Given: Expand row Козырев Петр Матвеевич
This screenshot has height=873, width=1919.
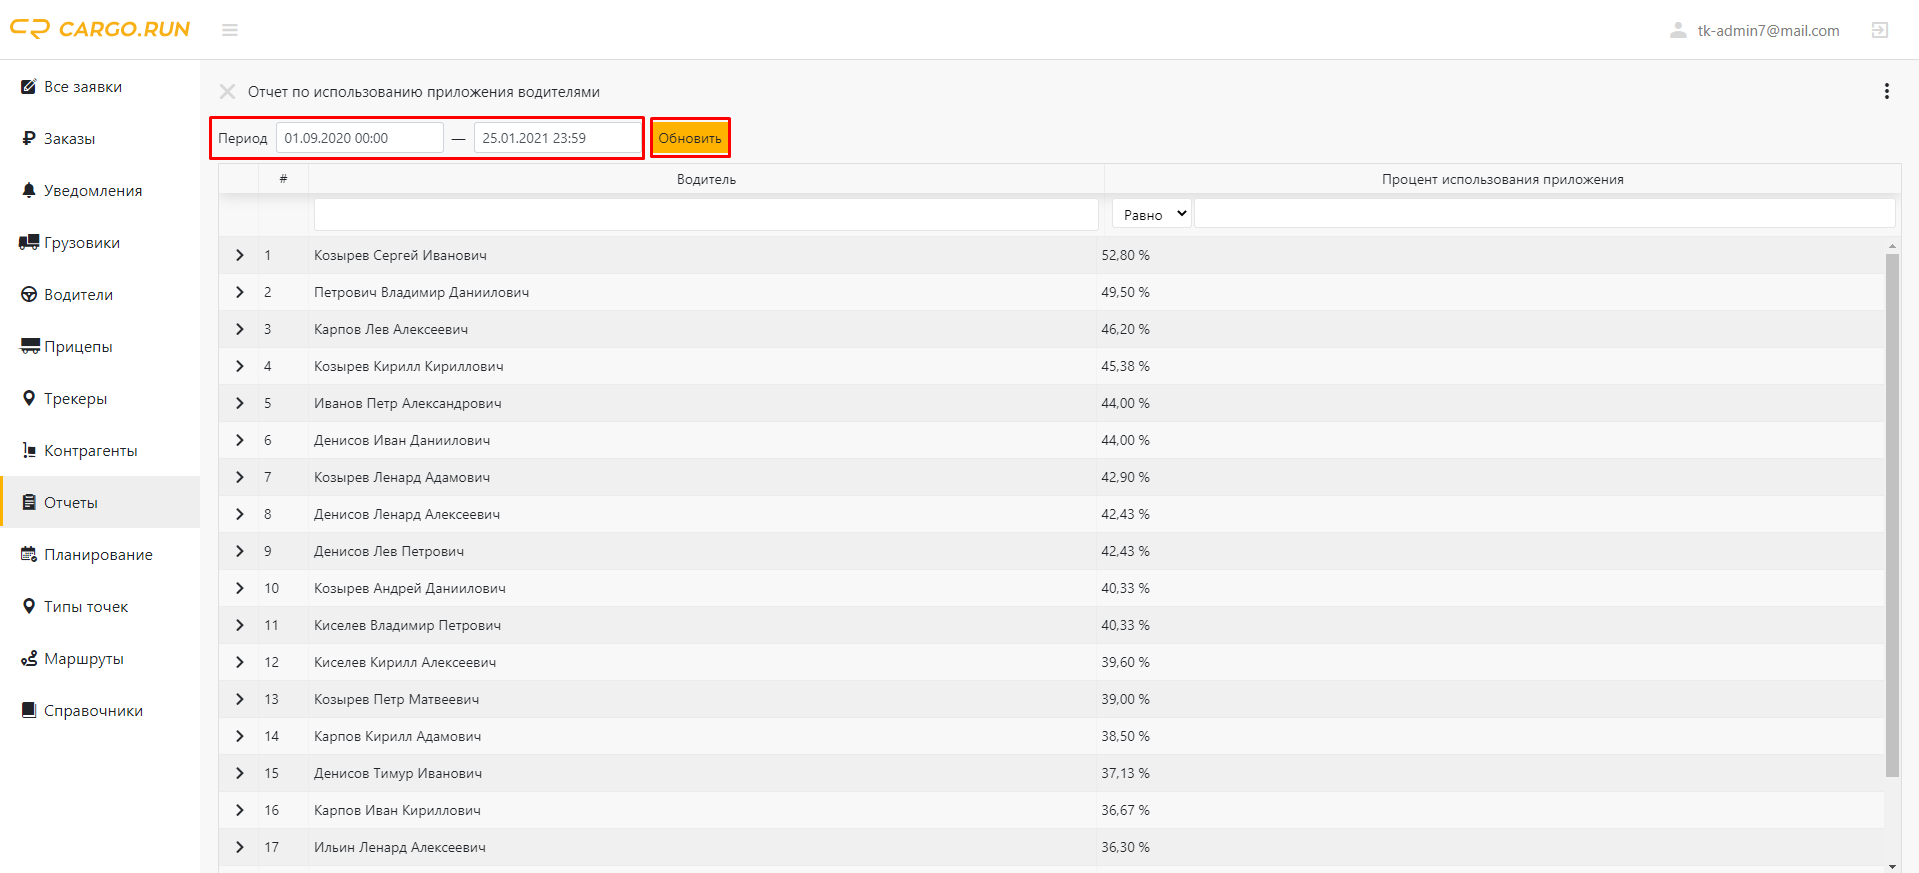Looking at the screenshot, I should (x=239, y=699).
